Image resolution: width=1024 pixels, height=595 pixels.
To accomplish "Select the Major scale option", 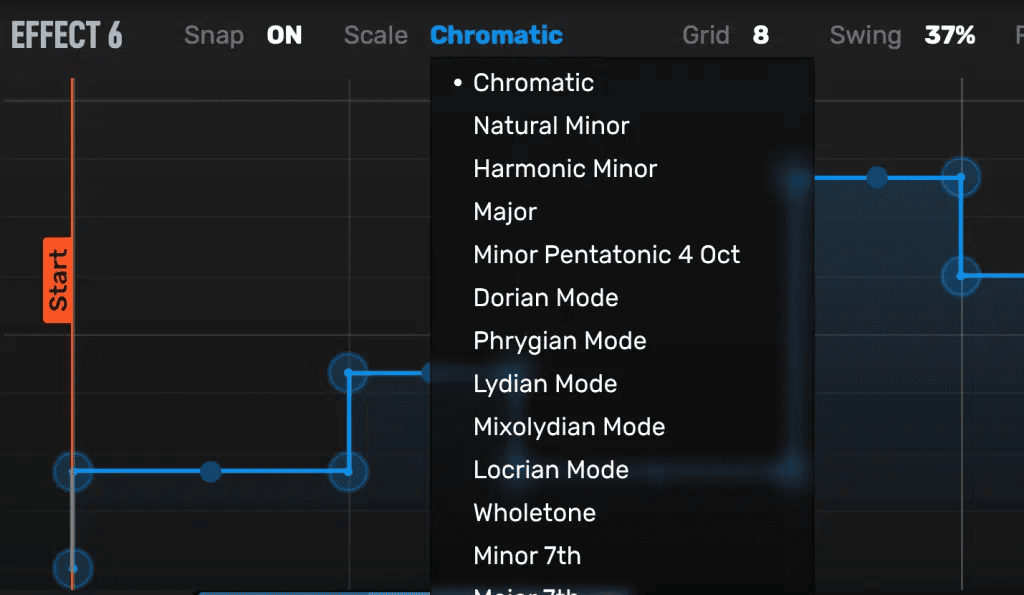I will [505, 212].
